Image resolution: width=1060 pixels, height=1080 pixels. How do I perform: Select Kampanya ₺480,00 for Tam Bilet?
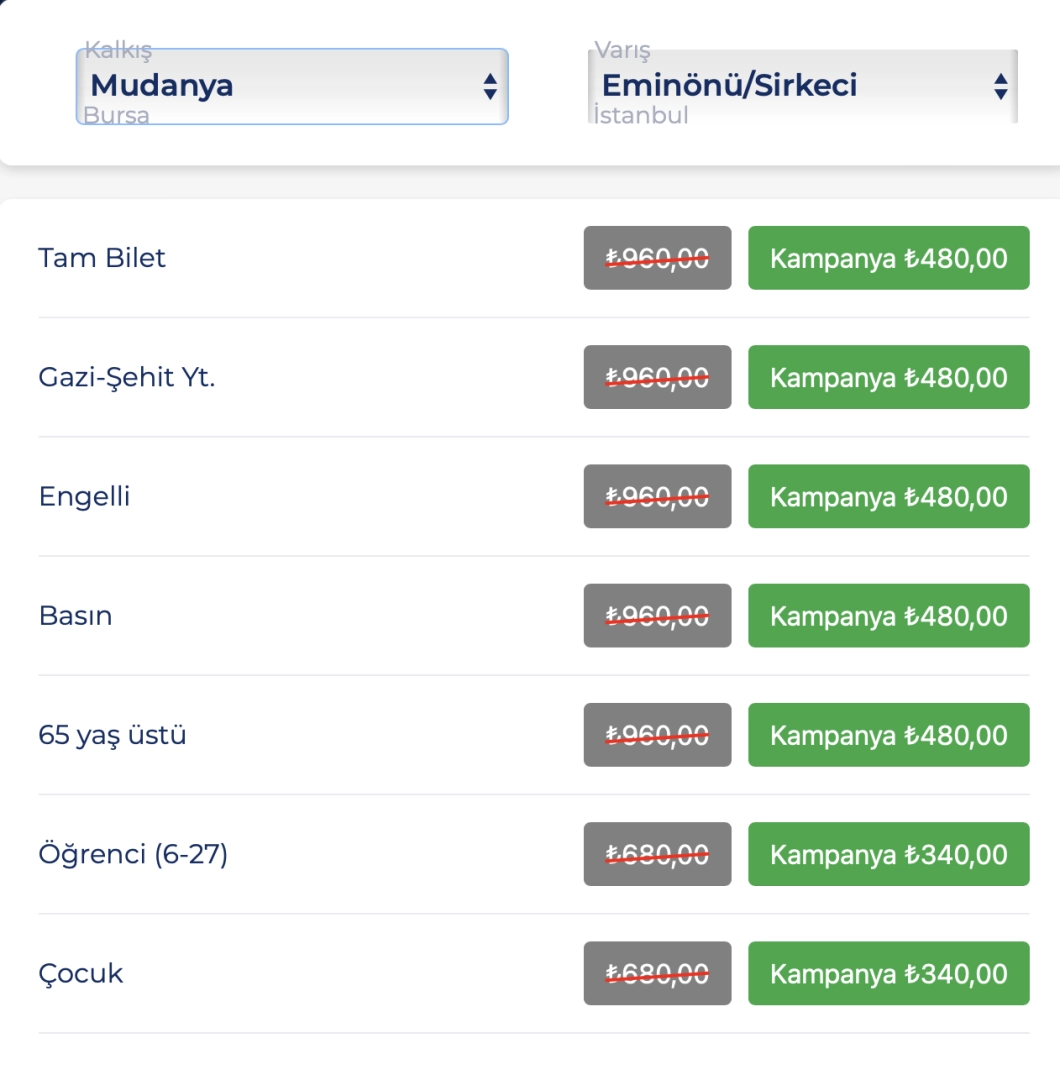[888, 258]
